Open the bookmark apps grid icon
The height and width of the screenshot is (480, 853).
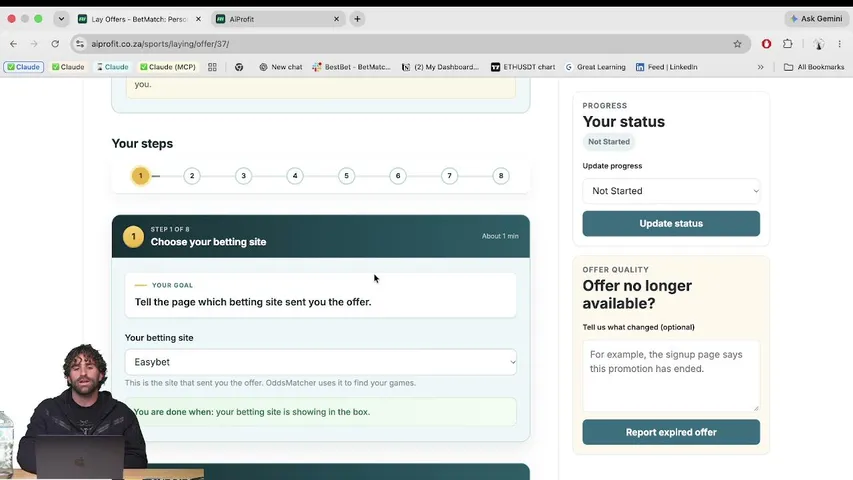pyautogui.click(x=212, y=67)
